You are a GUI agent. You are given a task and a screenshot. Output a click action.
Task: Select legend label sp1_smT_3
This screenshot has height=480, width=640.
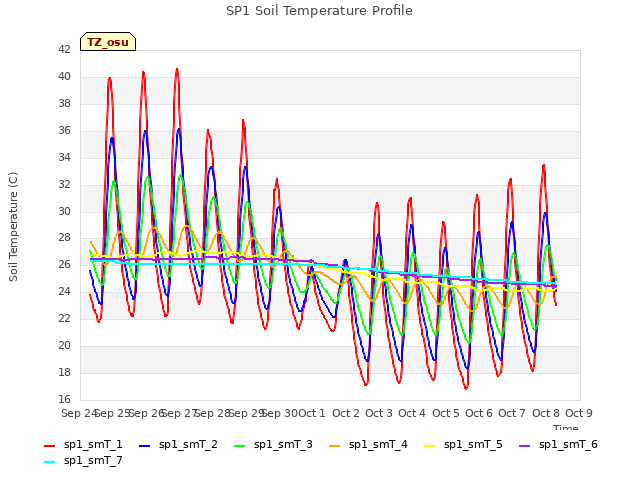coord(283,444)
